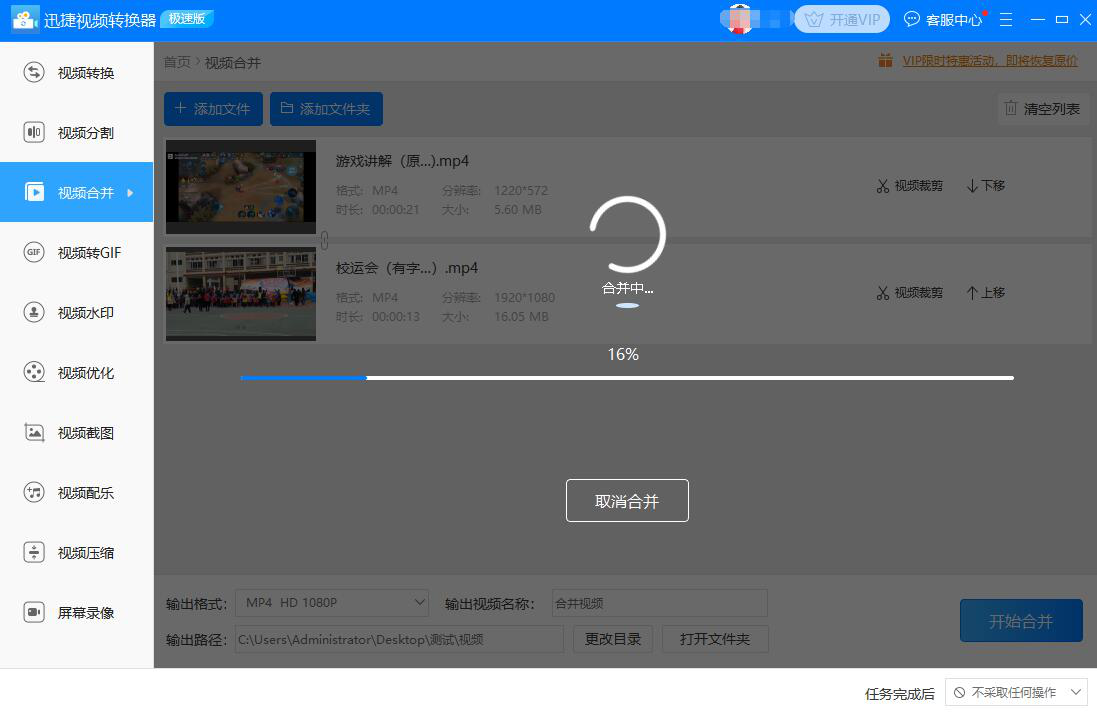Click the 视频配乐 music icon

(34, 493)
